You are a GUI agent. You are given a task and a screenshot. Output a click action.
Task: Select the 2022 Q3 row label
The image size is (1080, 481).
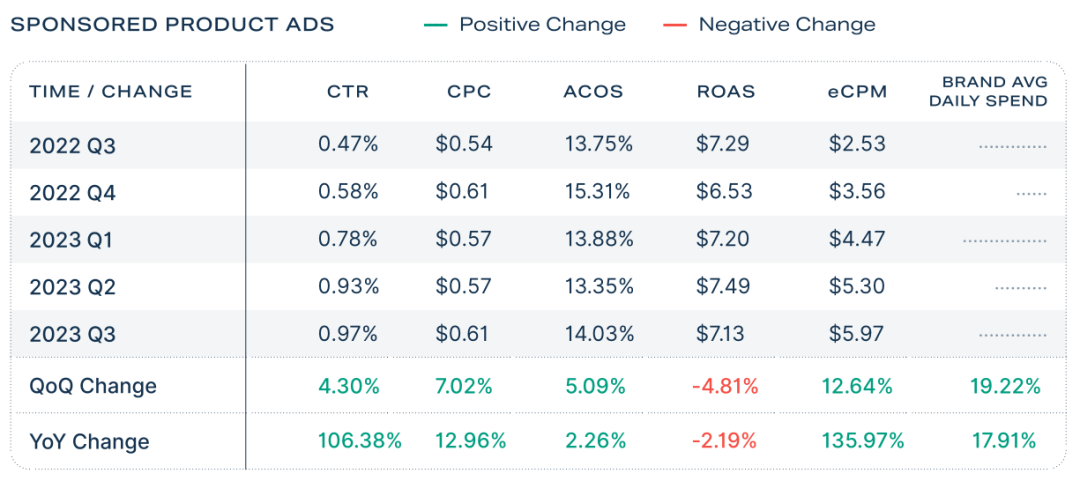(x=72, y=146)
